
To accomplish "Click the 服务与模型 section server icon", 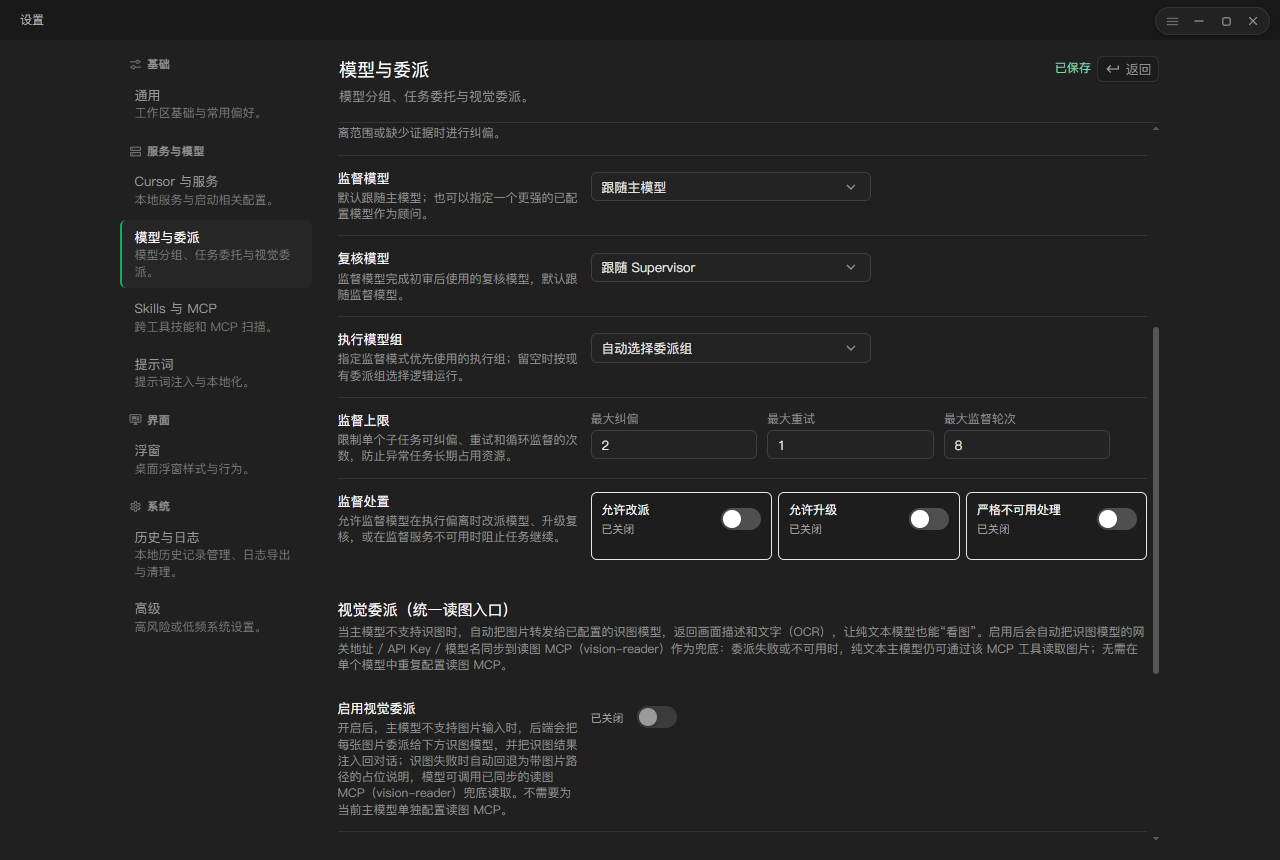I will coord(135,151).
